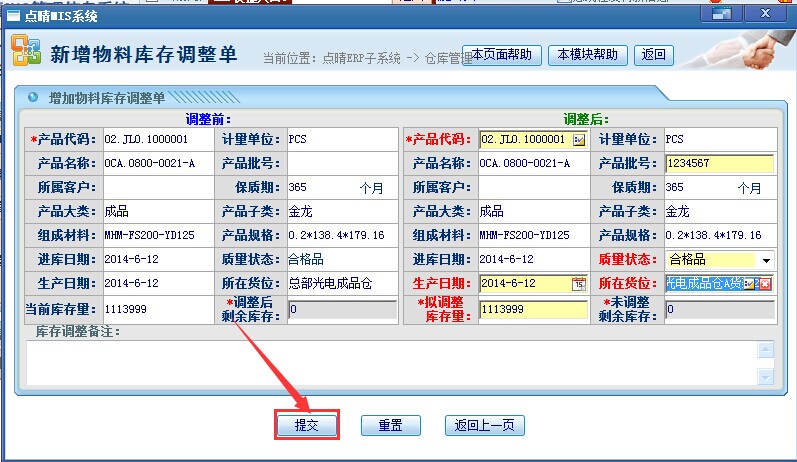Image resolution: width=797 pixels, height=462 pixels.
Task: Click the 未调整剩余库存 field showing 0
Action: point(720,309)
